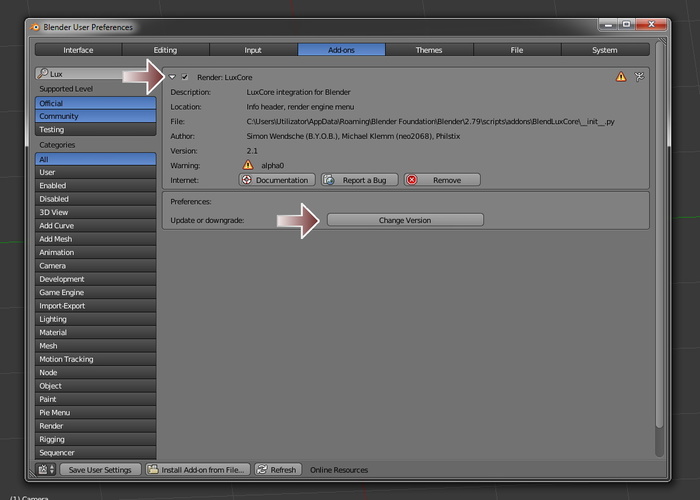Open the LuxCore Documentation link
The image size is (700, 500).
click(277, 180)
